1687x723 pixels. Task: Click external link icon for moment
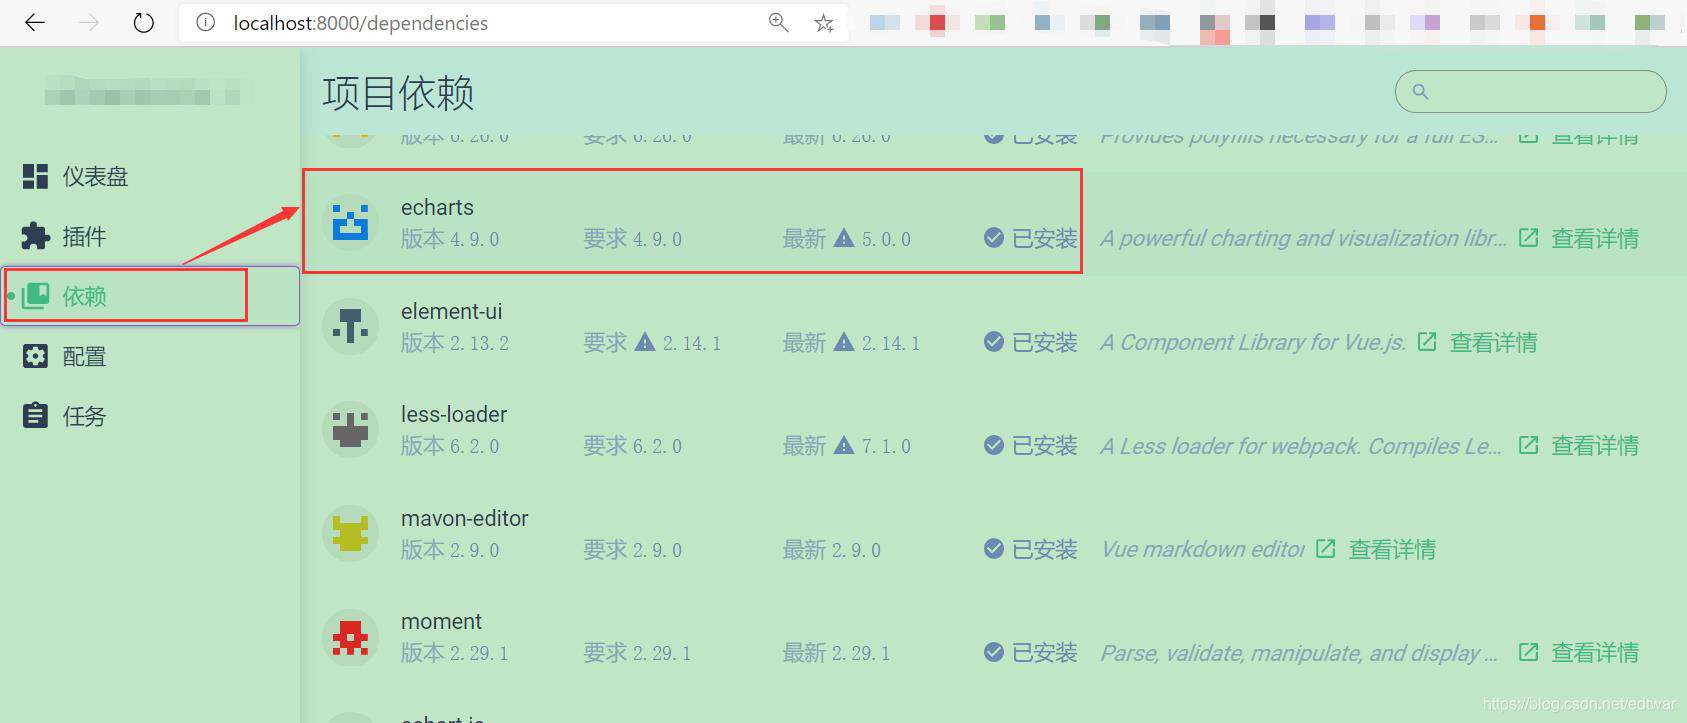point(1528,652)
